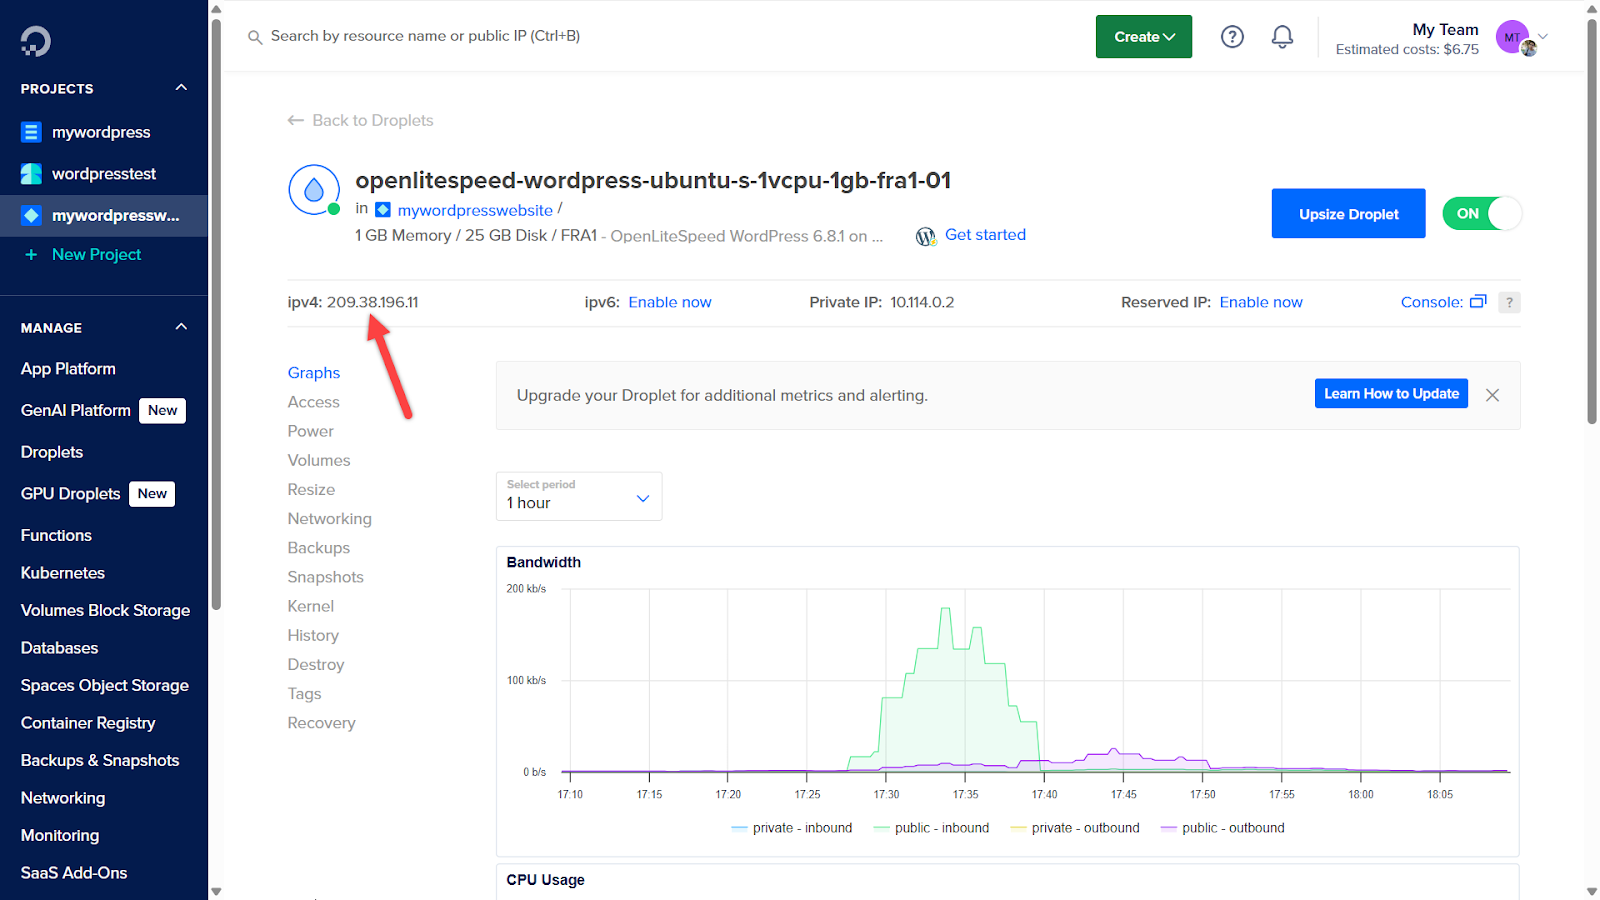Screen dimensions: 1600x900
Task: Open Backups & Snapshots in sidebar
Action: coord(100,760)
